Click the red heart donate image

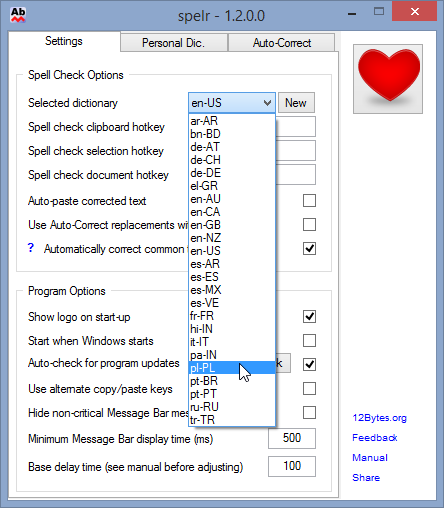(388, 79)
